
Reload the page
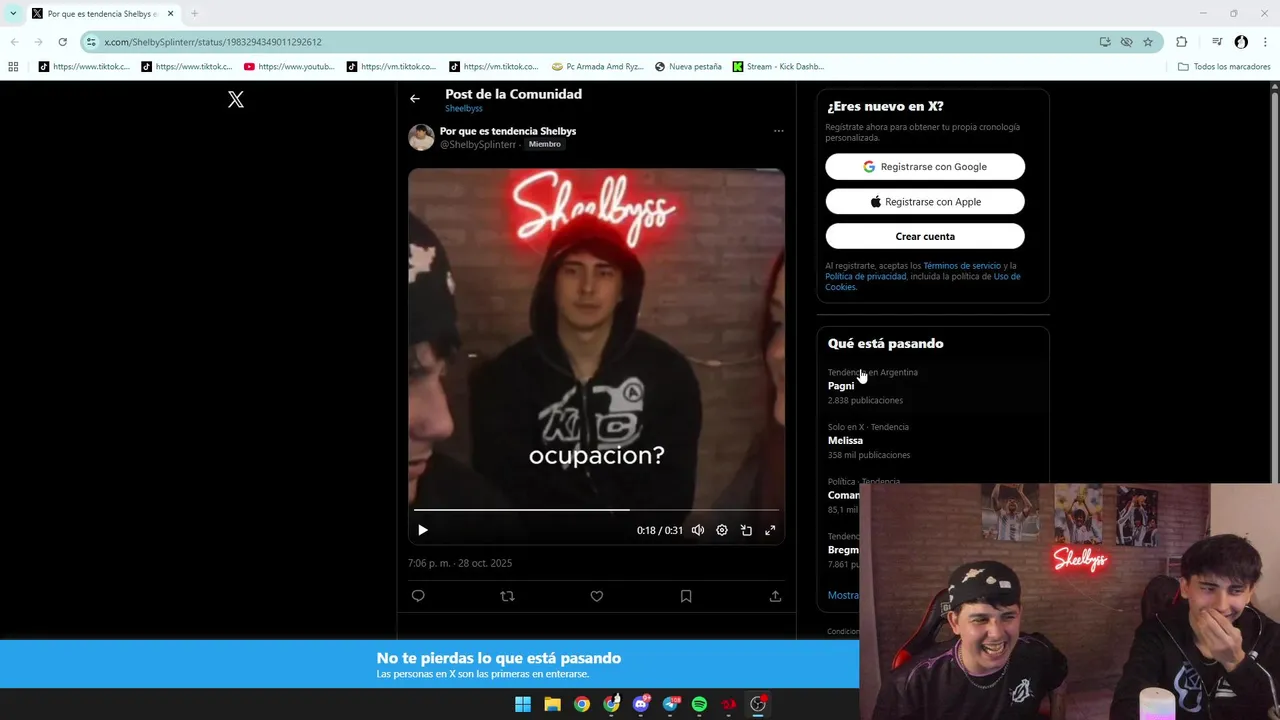(62, 42)
